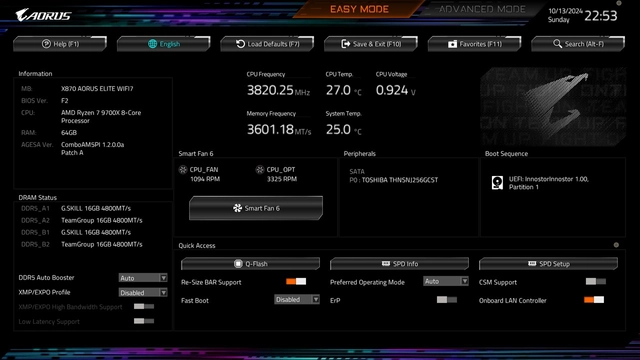
Task: Click the Quick Access settings dot icon
Action: click(616, 245)
